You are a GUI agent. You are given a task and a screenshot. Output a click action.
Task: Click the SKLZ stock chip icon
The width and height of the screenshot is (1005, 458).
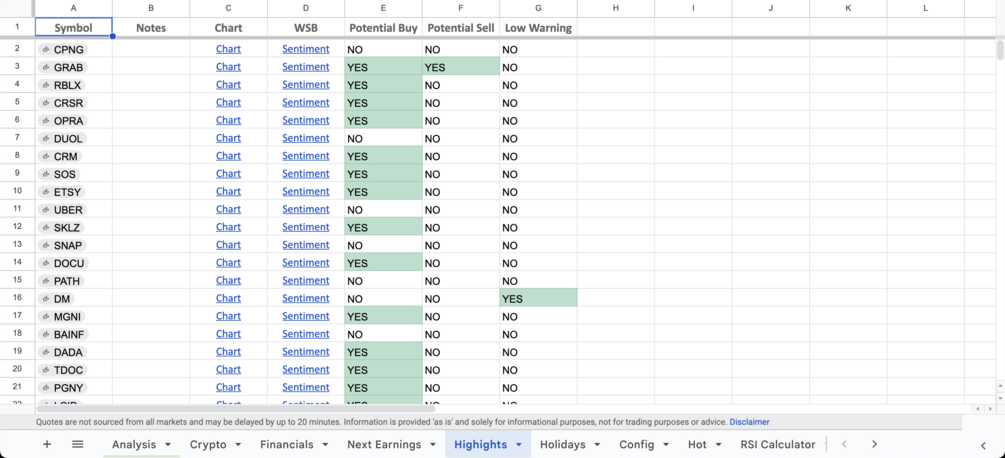pos(46,227)
